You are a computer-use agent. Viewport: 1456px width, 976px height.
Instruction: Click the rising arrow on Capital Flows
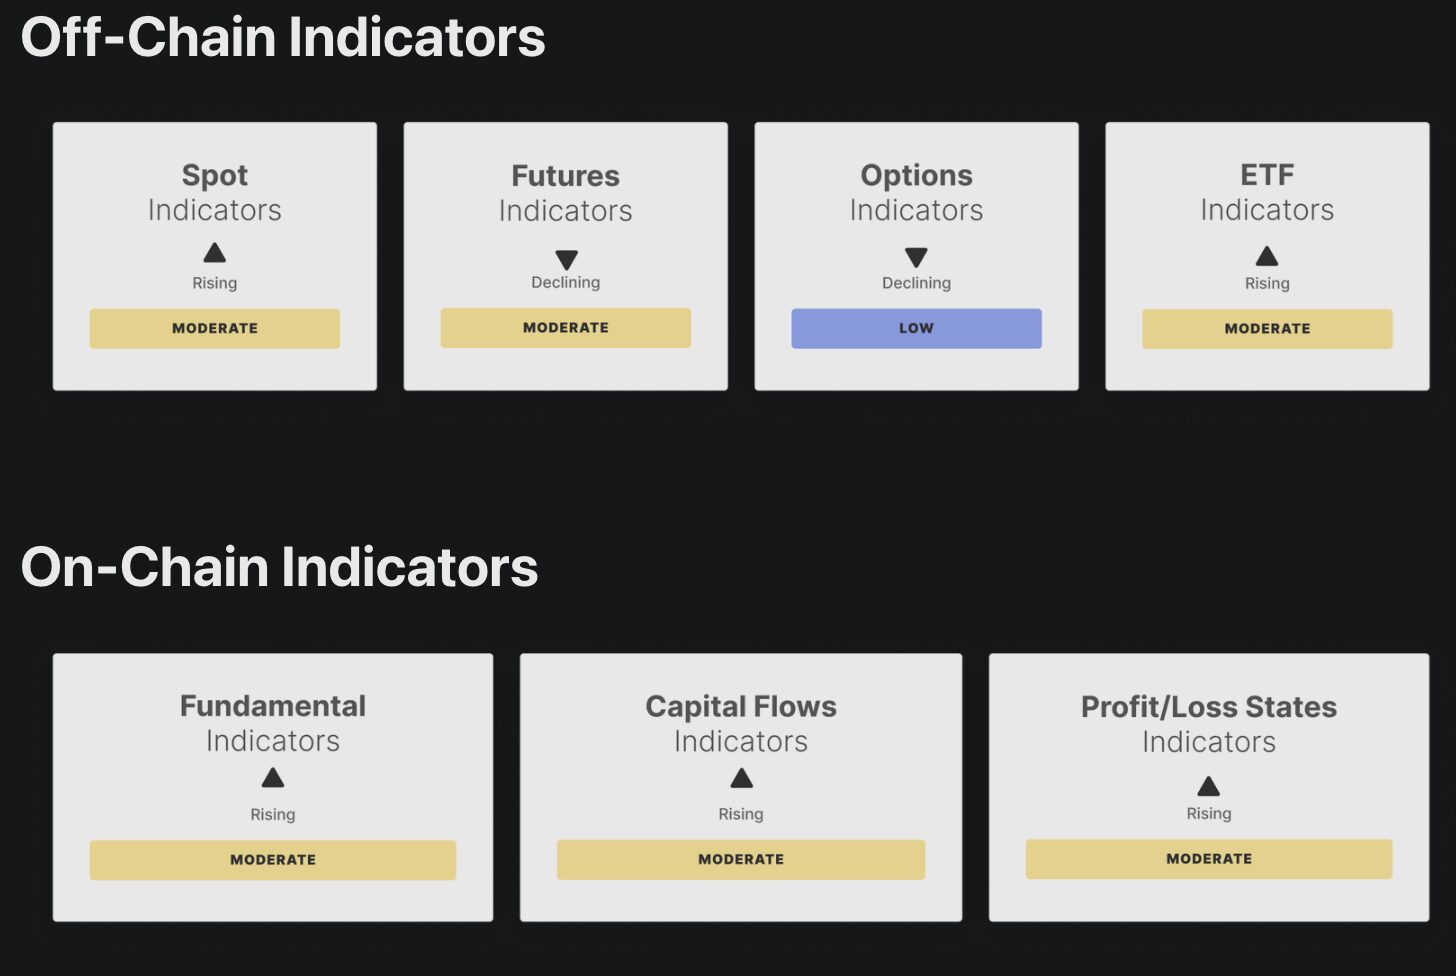pyautogui.click(x=741, y=778)
